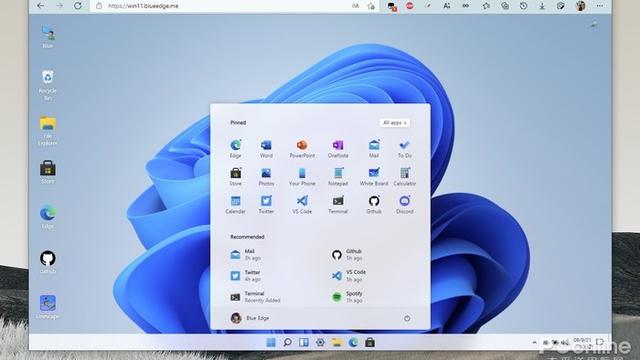The image size is (640, 360).
Task: Open OneNote pinned app
Action: (338, 148)
